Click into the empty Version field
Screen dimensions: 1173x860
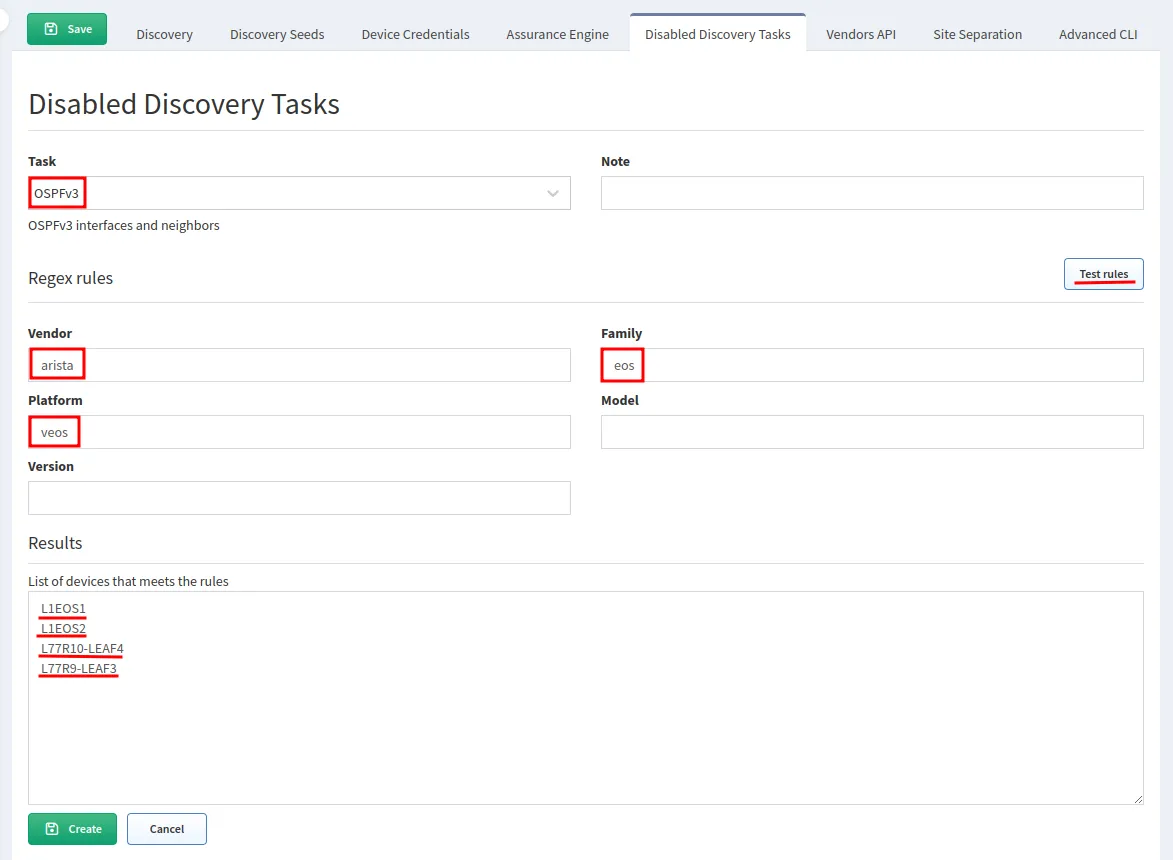point(299,498)
